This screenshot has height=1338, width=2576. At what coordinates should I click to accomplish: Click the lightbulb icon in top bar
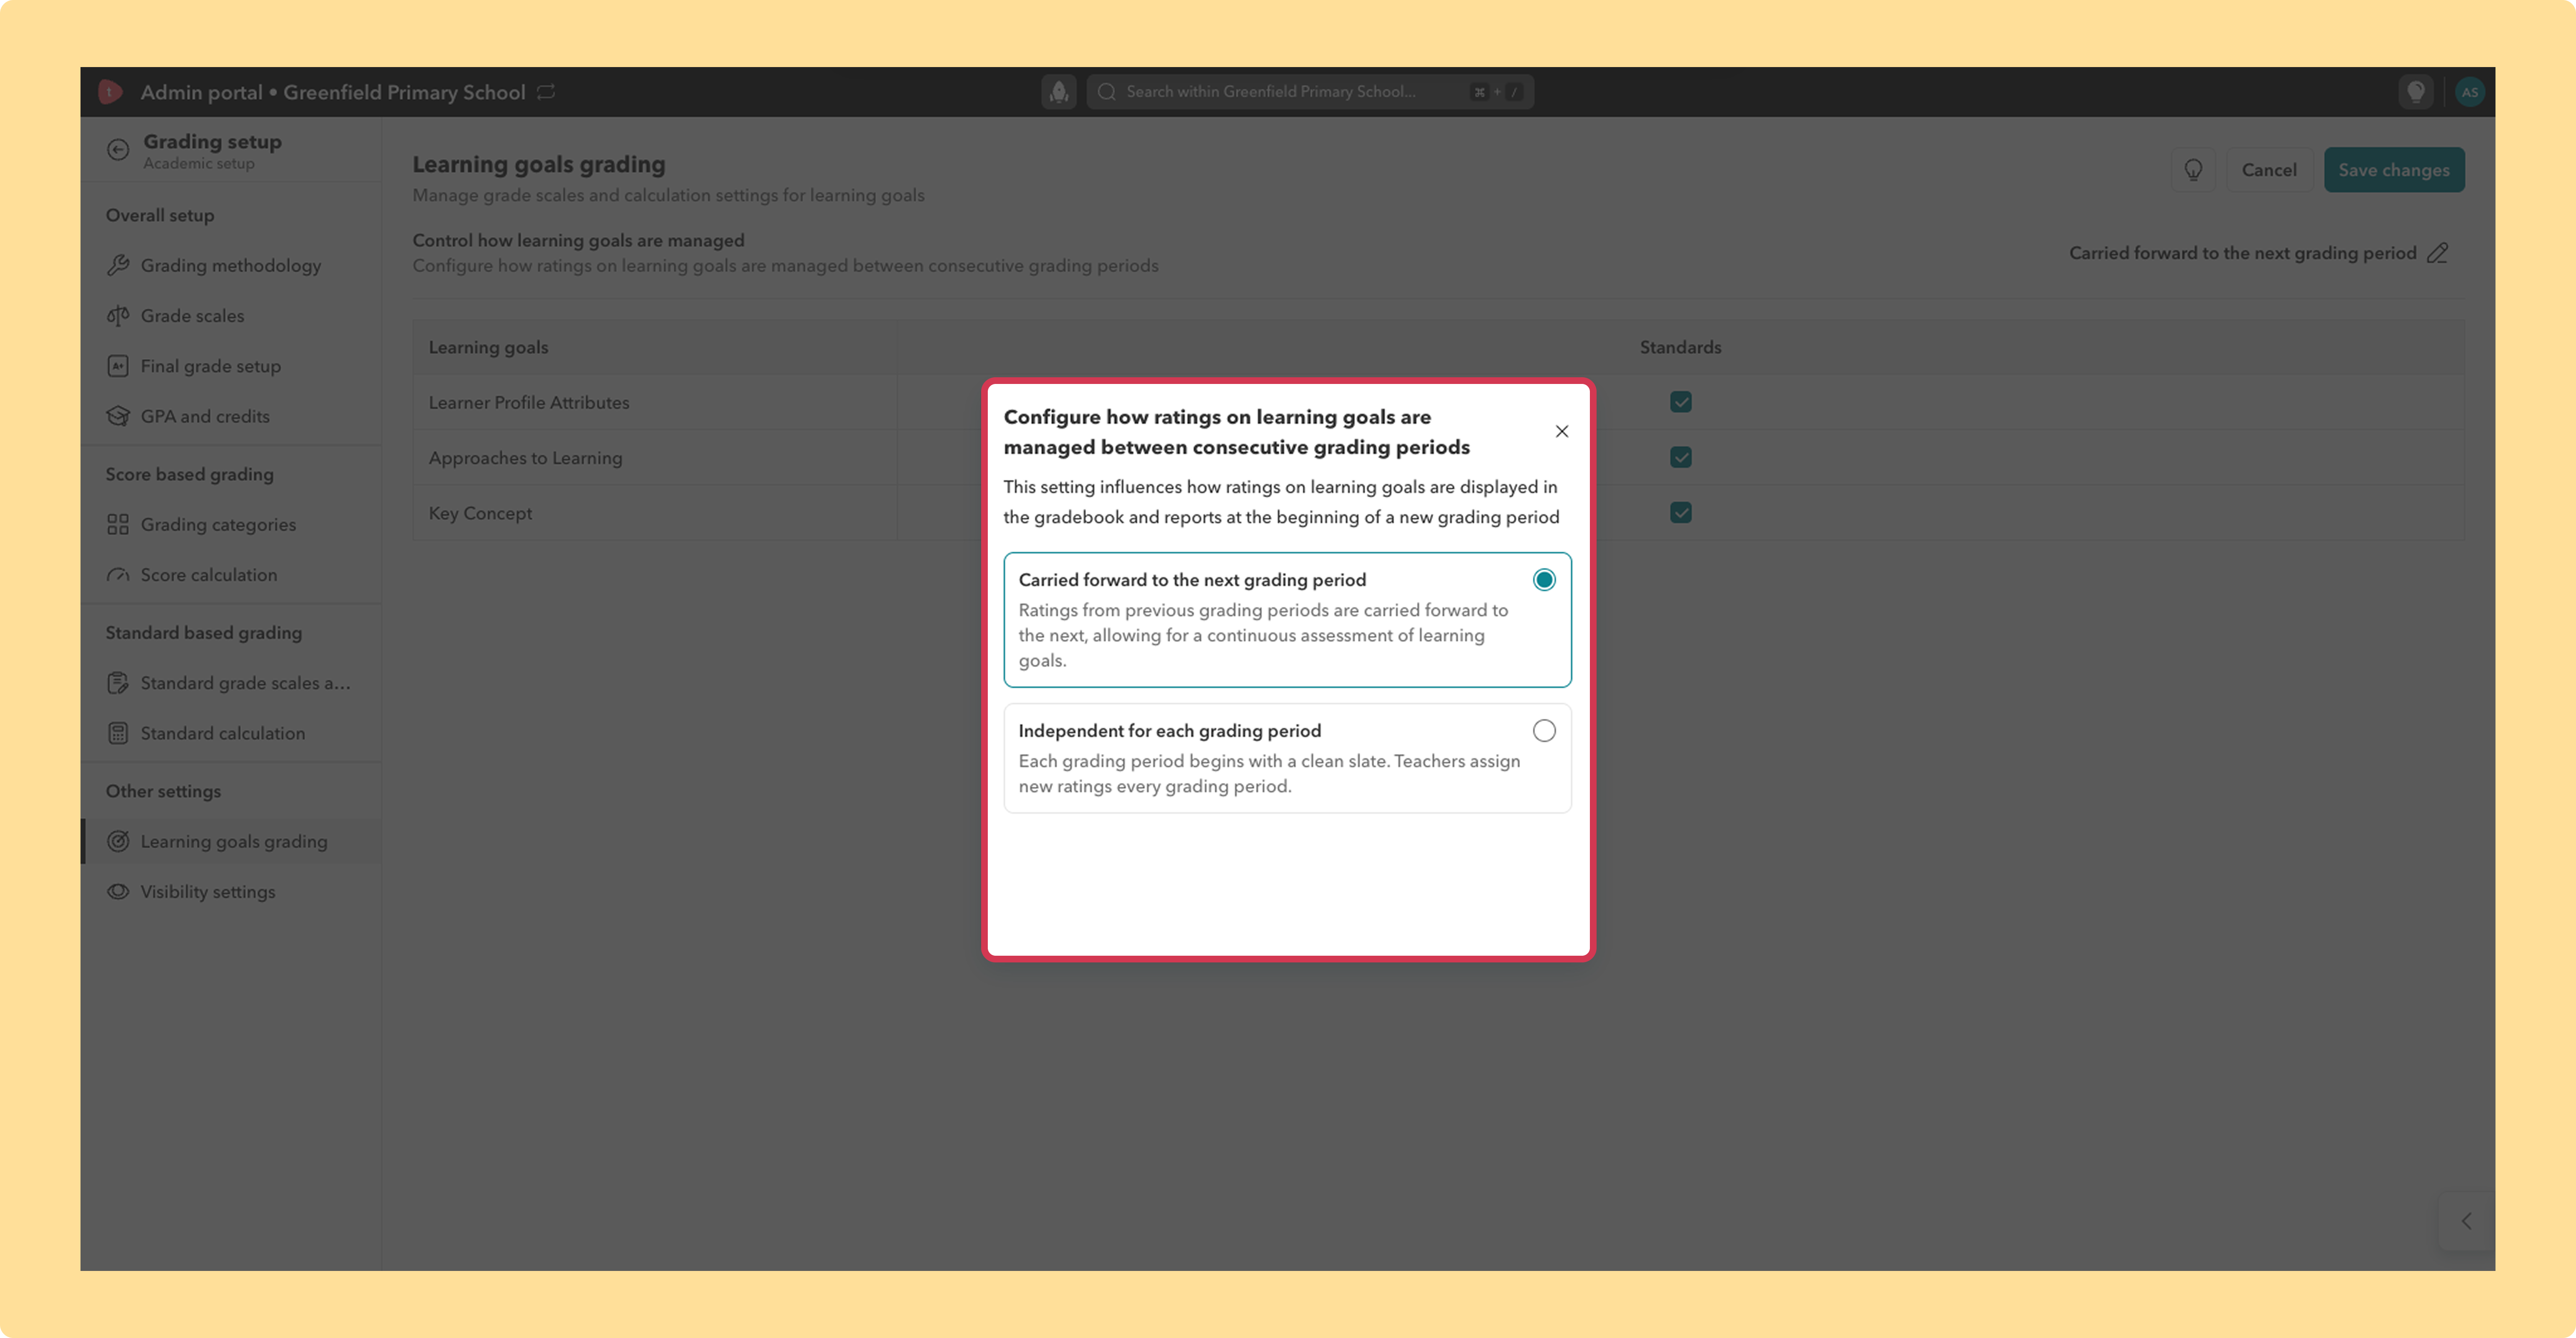pos(2416,92)
